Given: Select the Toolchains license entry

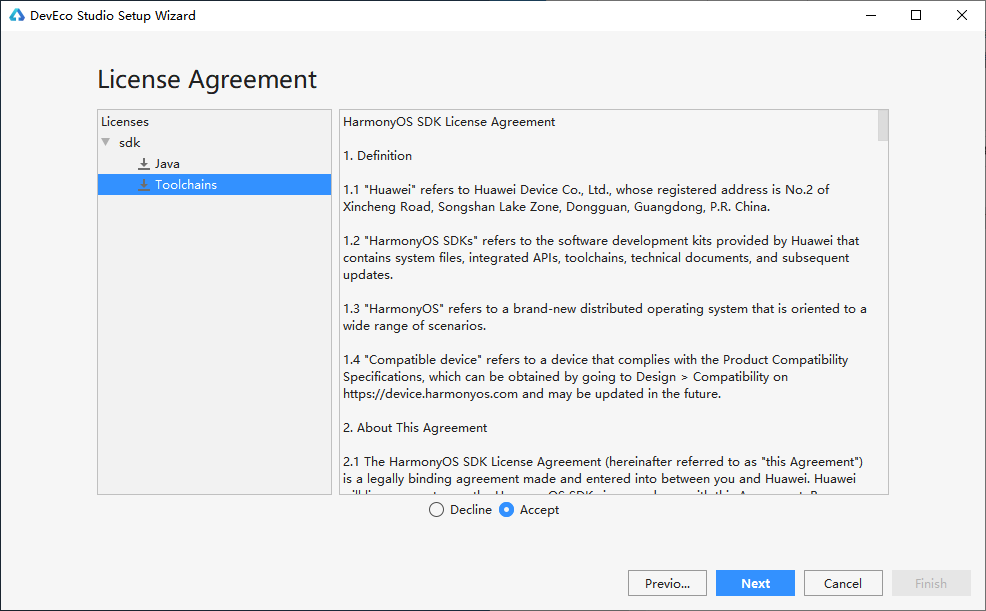Looking at the screenshot, I should [214, 185].
